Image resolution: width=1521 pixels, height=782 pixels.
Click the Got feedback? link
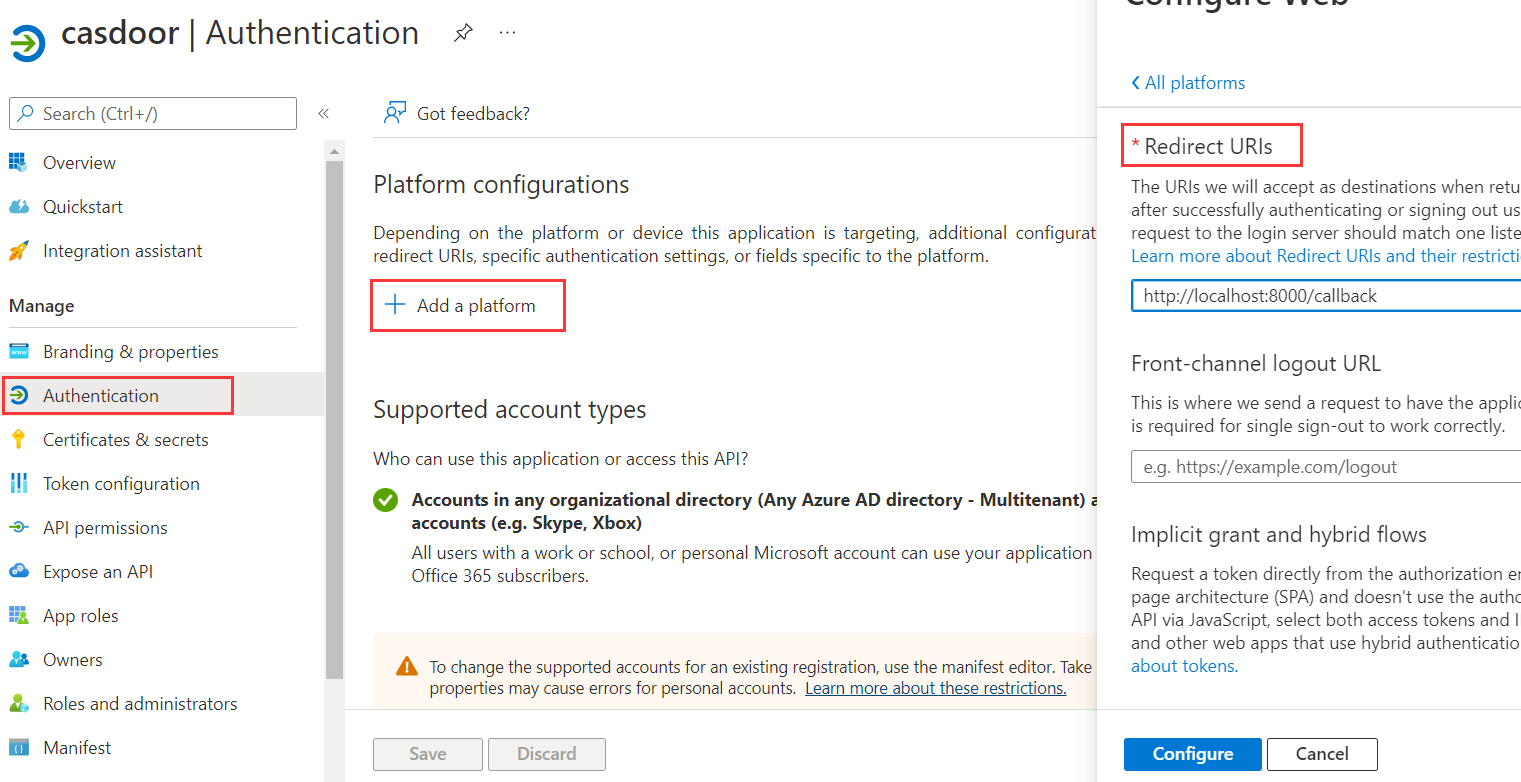click(472, 114)
